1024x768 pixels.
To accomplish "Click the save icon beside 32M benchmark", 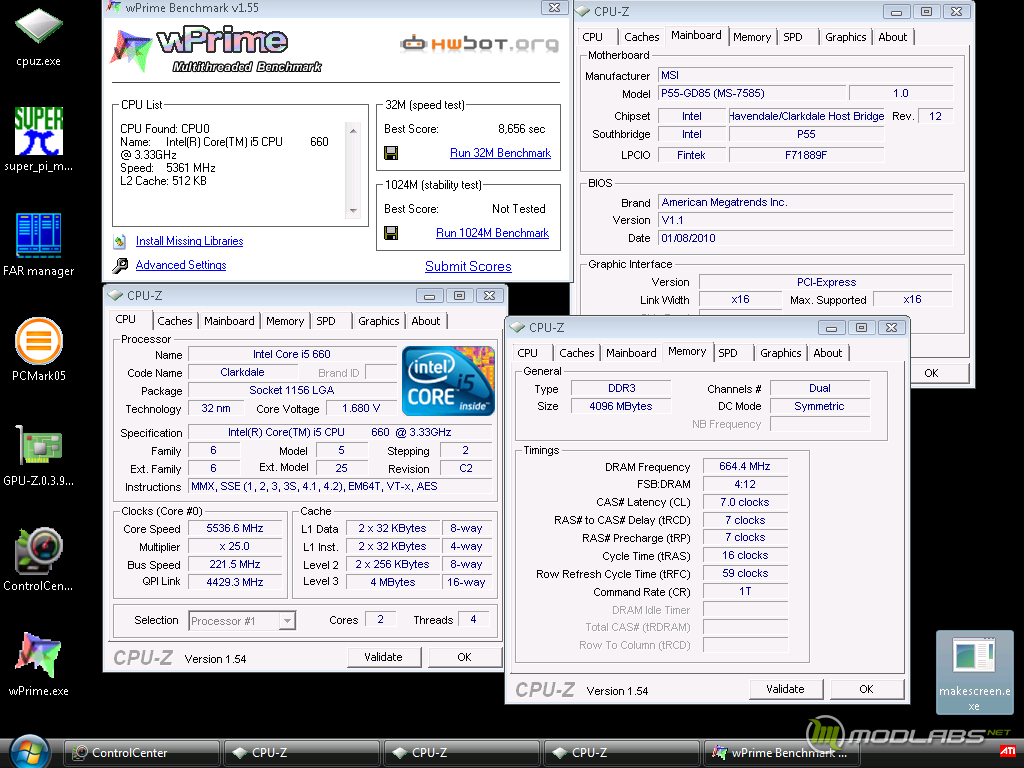I will click(391, 153).
